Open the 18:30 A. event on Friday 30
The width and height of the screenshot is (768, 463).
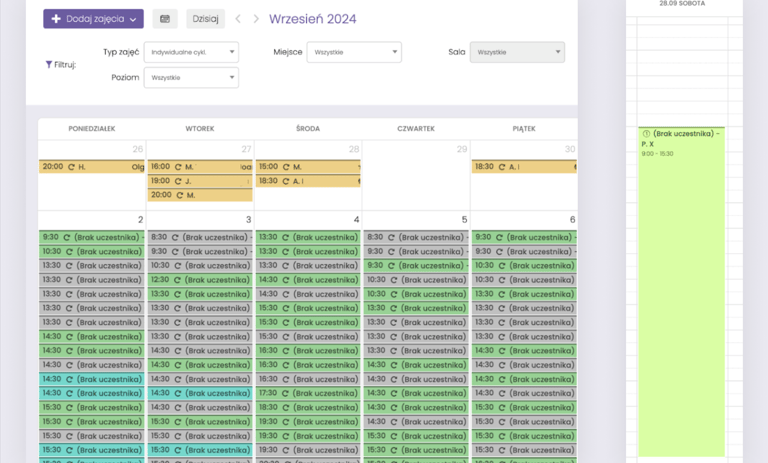click(524, 167)
